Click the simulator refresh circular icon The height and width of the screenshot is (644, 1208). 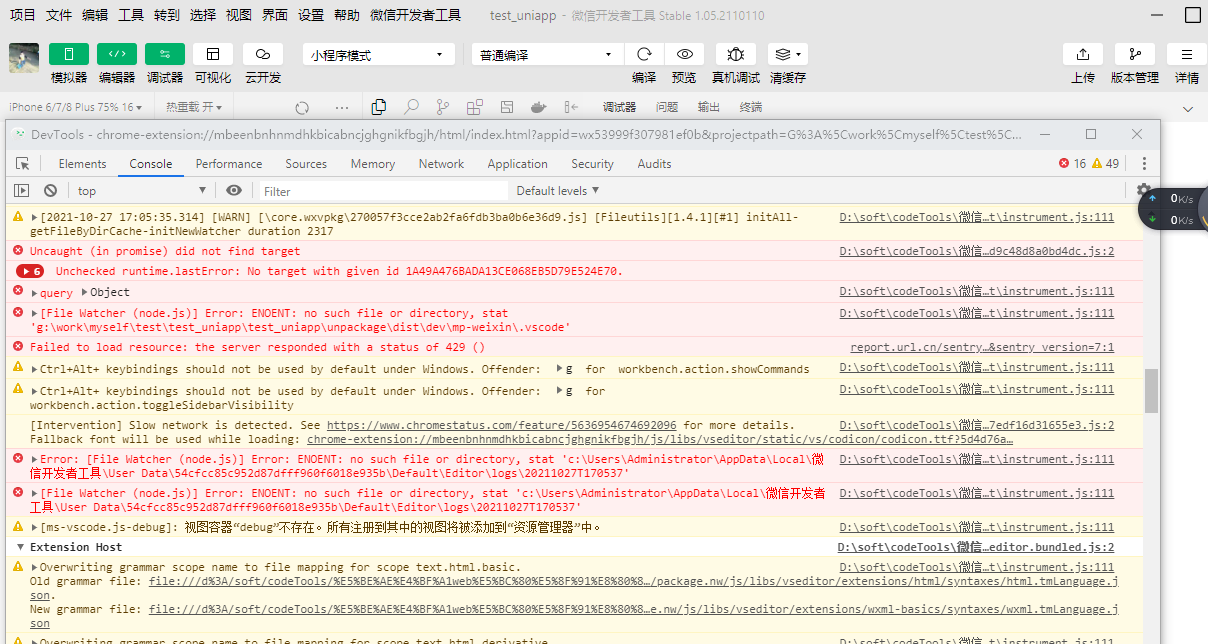coord(302,107)
